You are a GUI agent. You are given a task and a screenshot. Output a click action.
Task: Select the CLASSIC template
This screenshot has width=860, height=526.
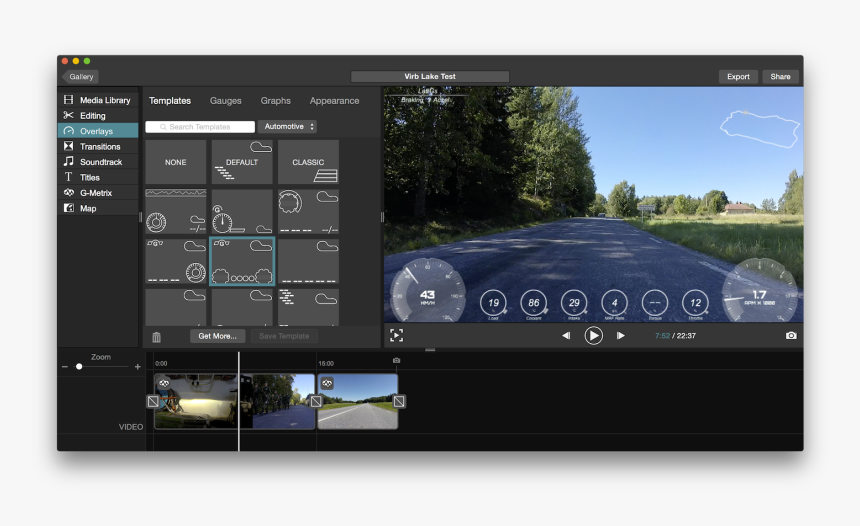coord(308,162)
